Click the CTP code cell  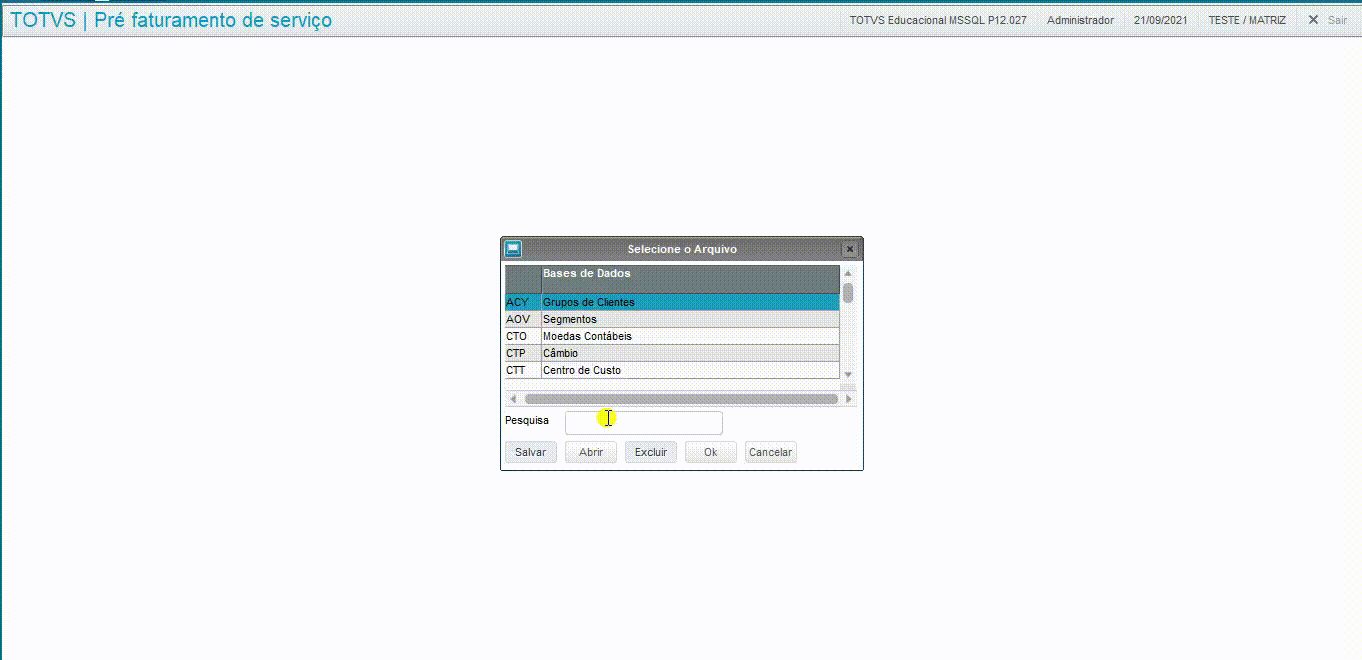523,353
